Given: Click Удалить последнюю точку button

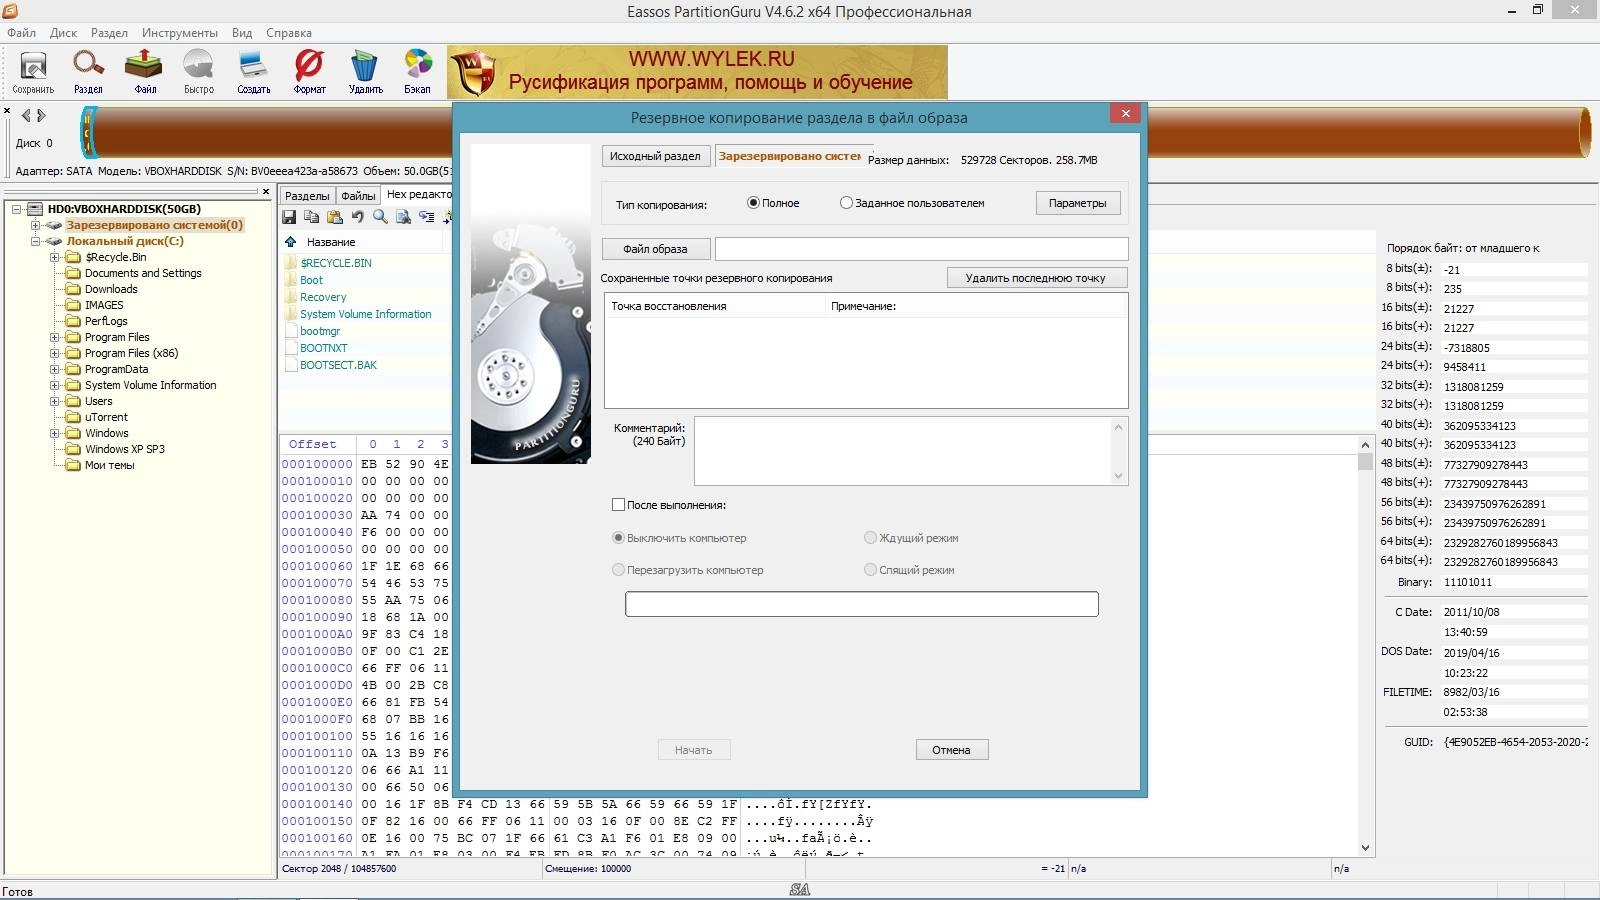Looking at the screenshot, I should pyautogui.click(x=1035, y=278).
